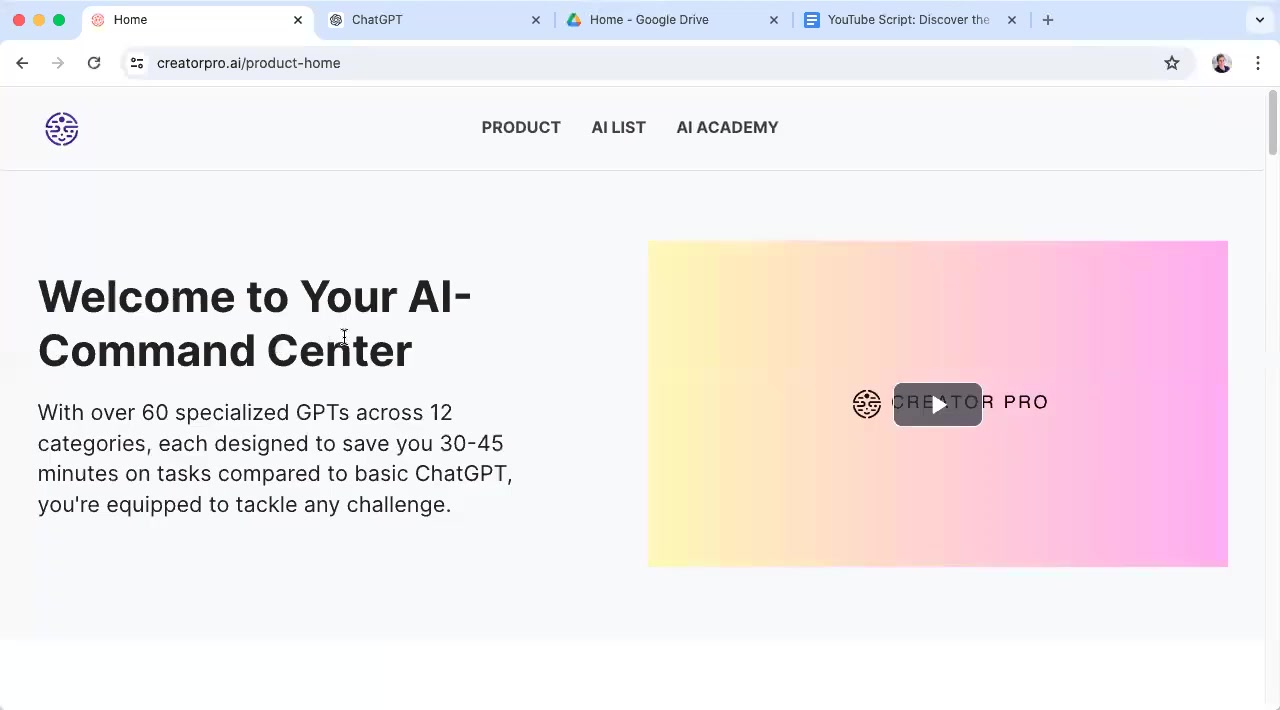The height and width of the screenshot is (710, 1280).
Task: Switch to YouTube Script document tab
Action: tap(909, 20)
